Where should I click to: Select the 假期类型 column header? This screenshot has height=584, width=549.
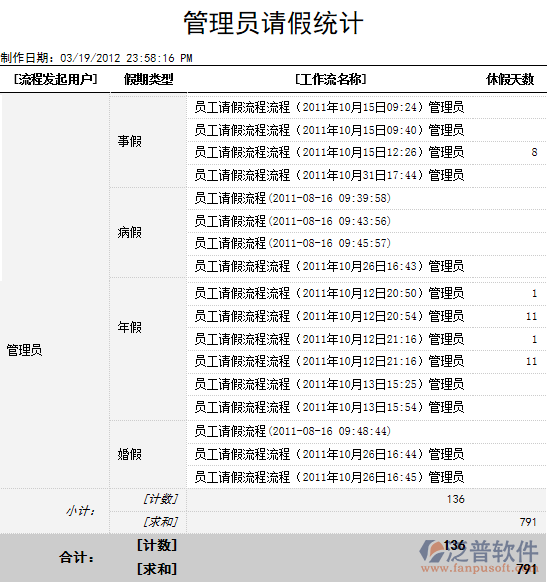(x=149, y=79)
